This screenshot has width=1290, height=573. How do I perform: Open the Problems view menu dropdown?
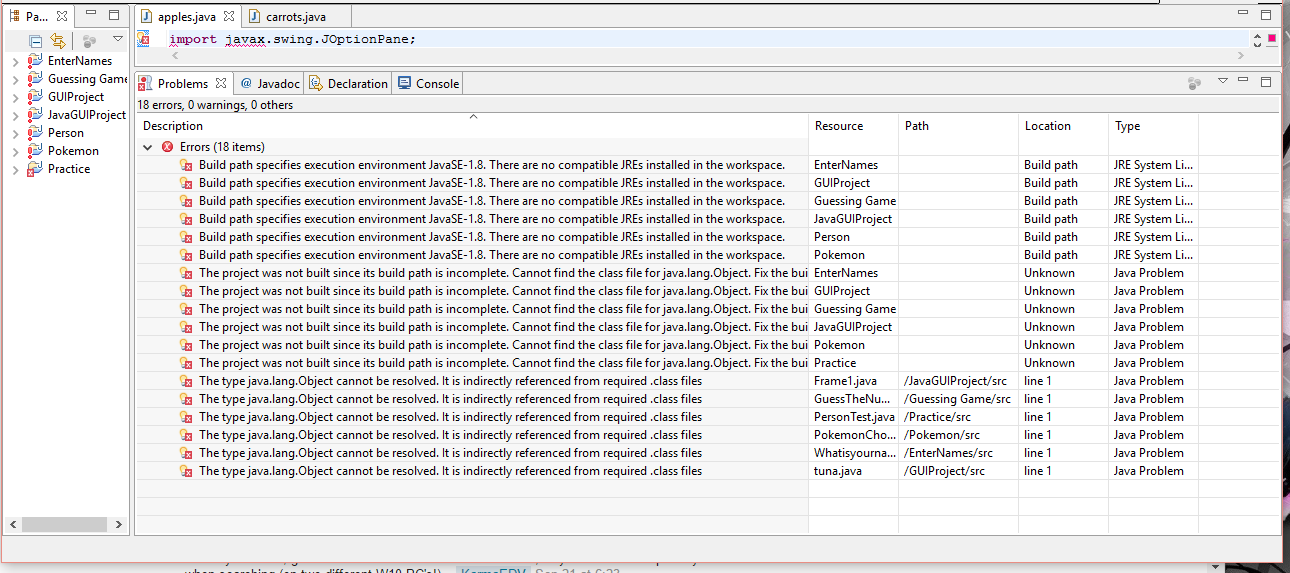click(1222, 80)
